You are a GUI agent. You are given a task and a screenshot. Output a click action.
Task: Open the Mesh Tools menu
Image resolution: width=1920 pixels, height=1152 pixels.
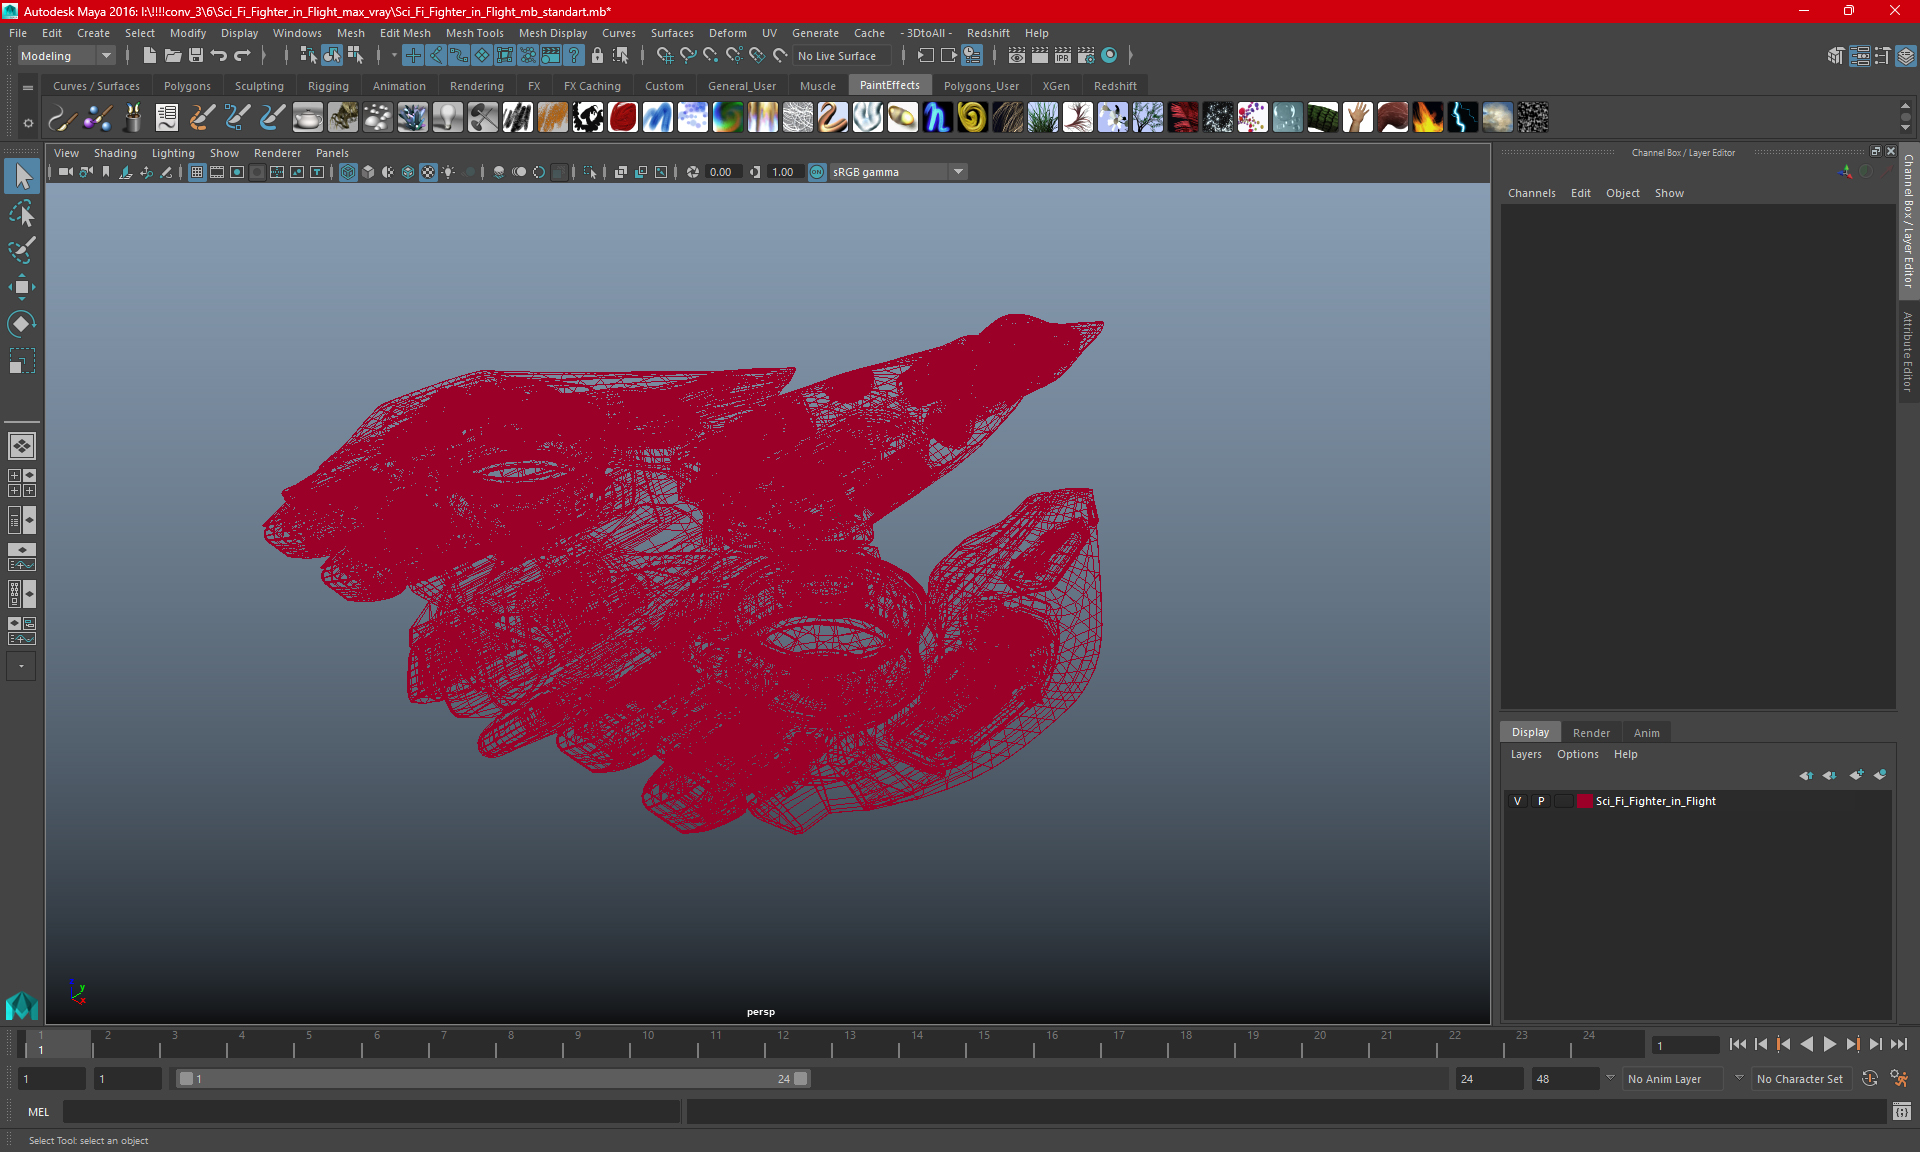[474, 33]
